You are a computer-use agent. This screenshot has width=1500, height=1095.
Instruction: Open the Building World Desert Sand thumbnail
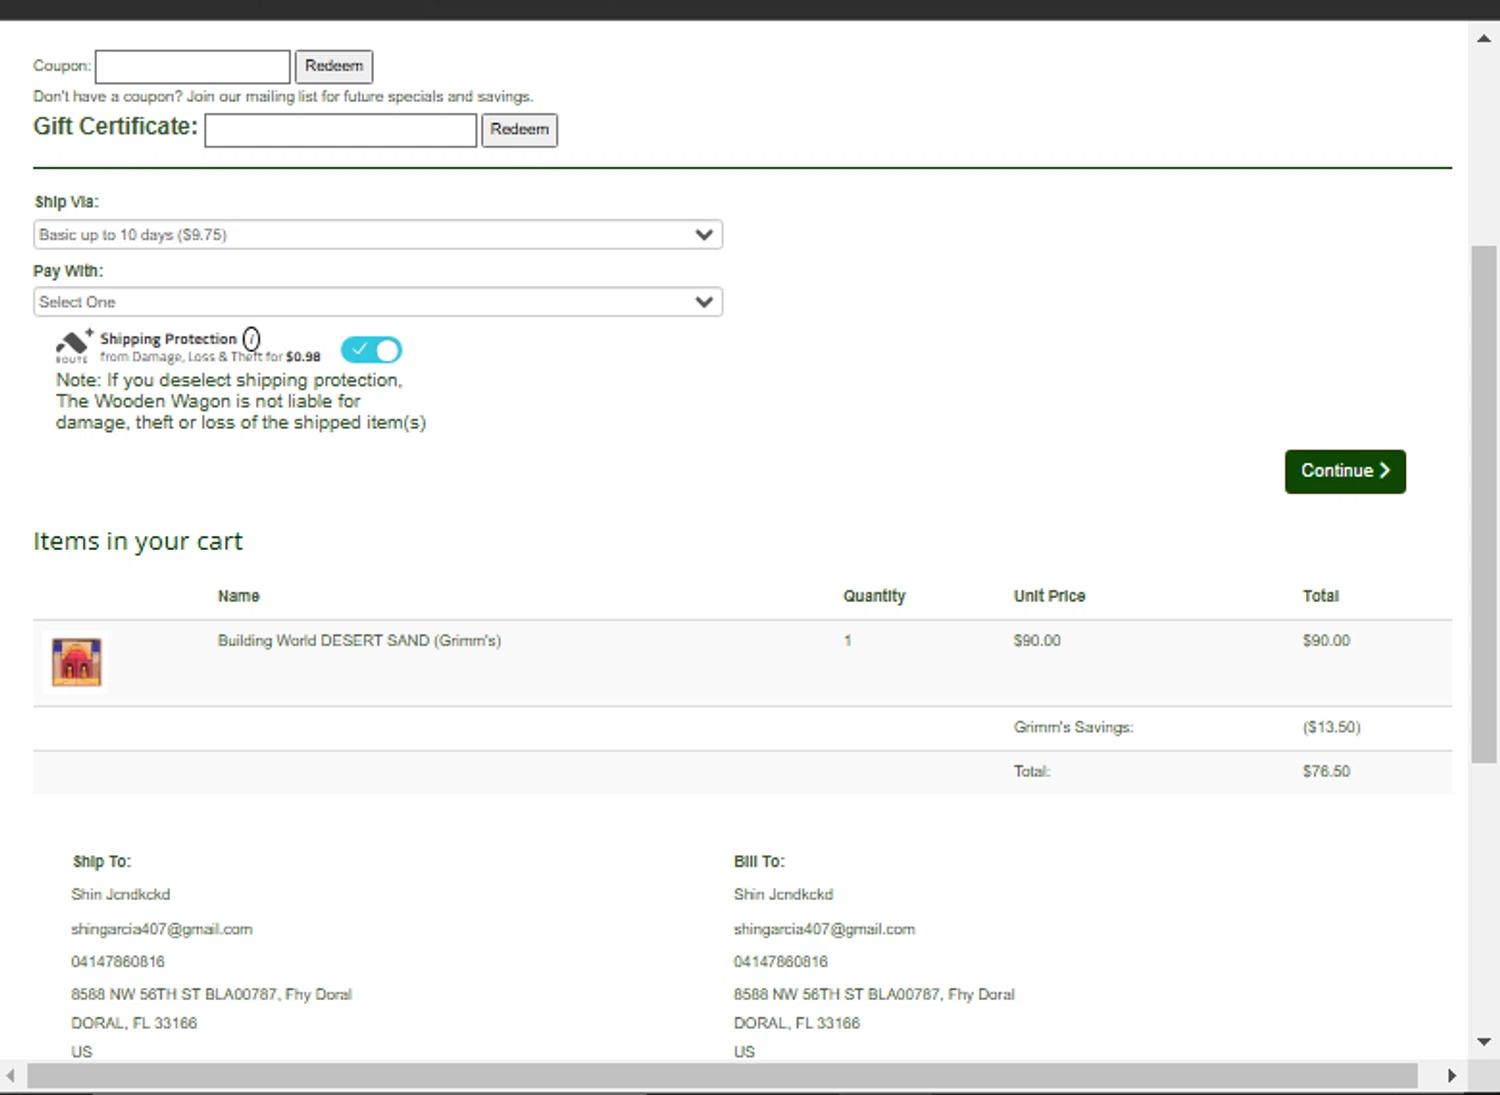(x=77, y=662)
